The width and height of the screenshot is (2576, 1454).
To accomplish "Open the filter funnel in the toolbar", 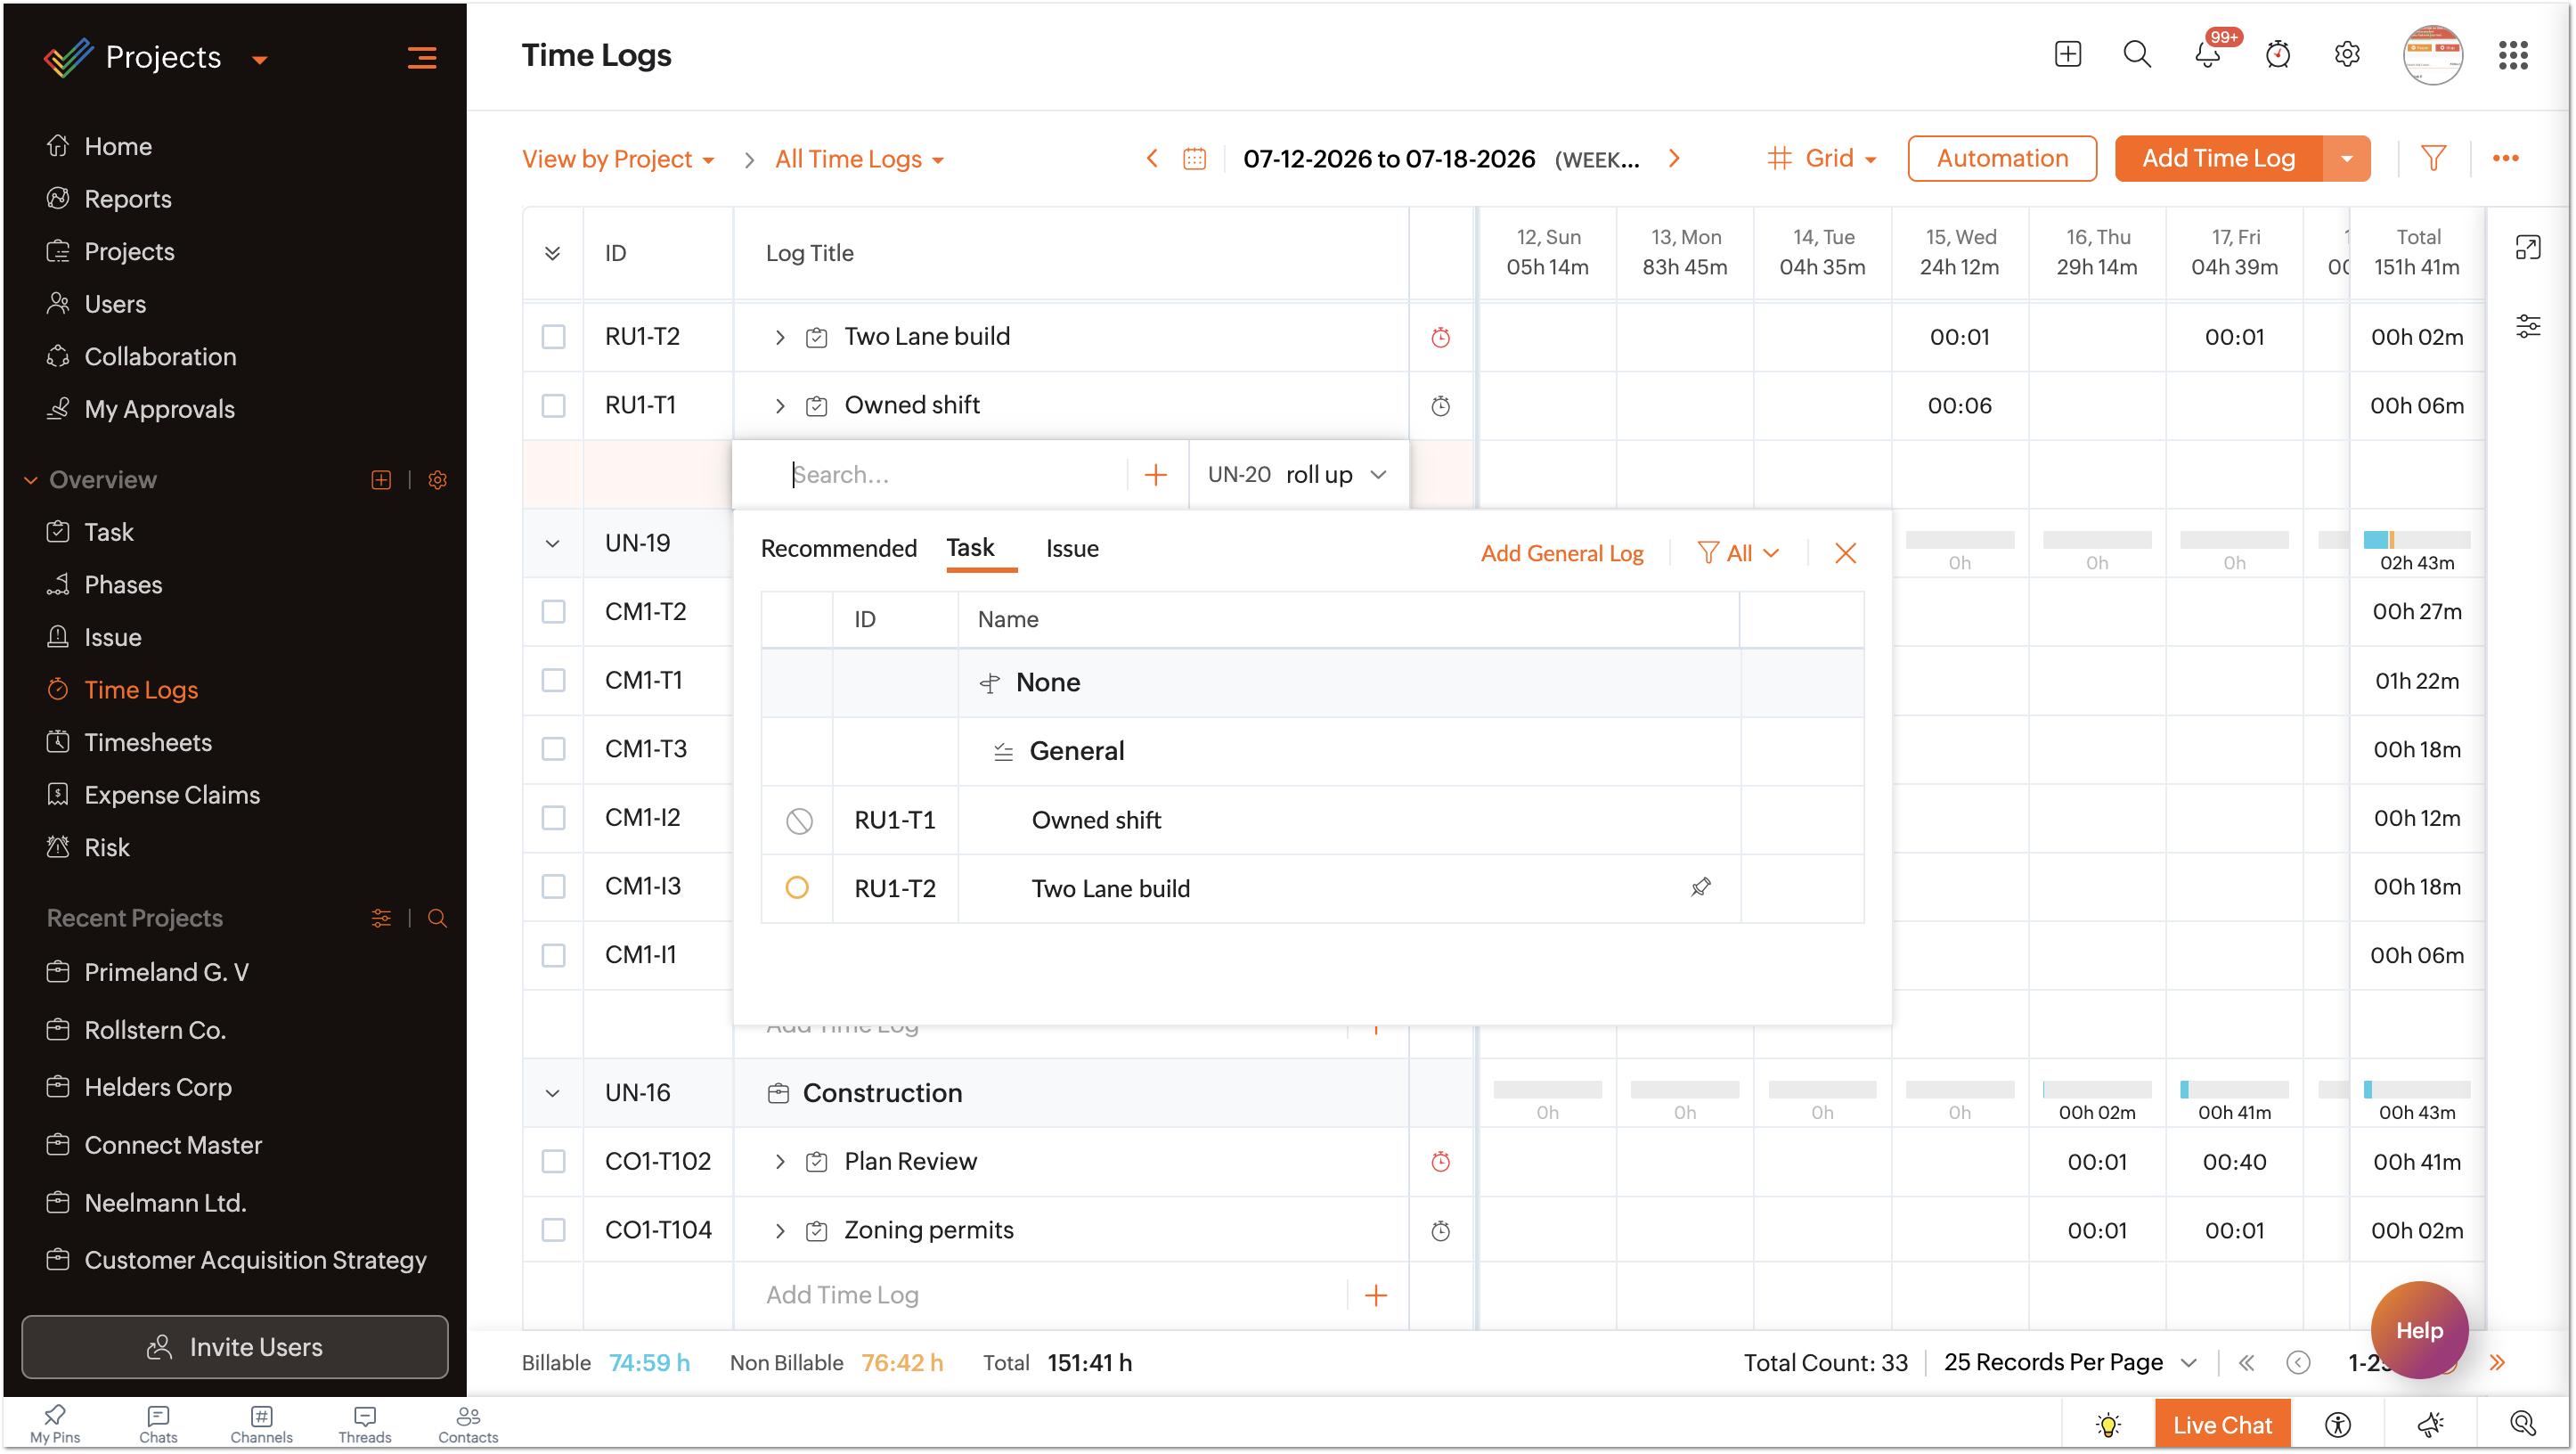I will [2433, 158].
